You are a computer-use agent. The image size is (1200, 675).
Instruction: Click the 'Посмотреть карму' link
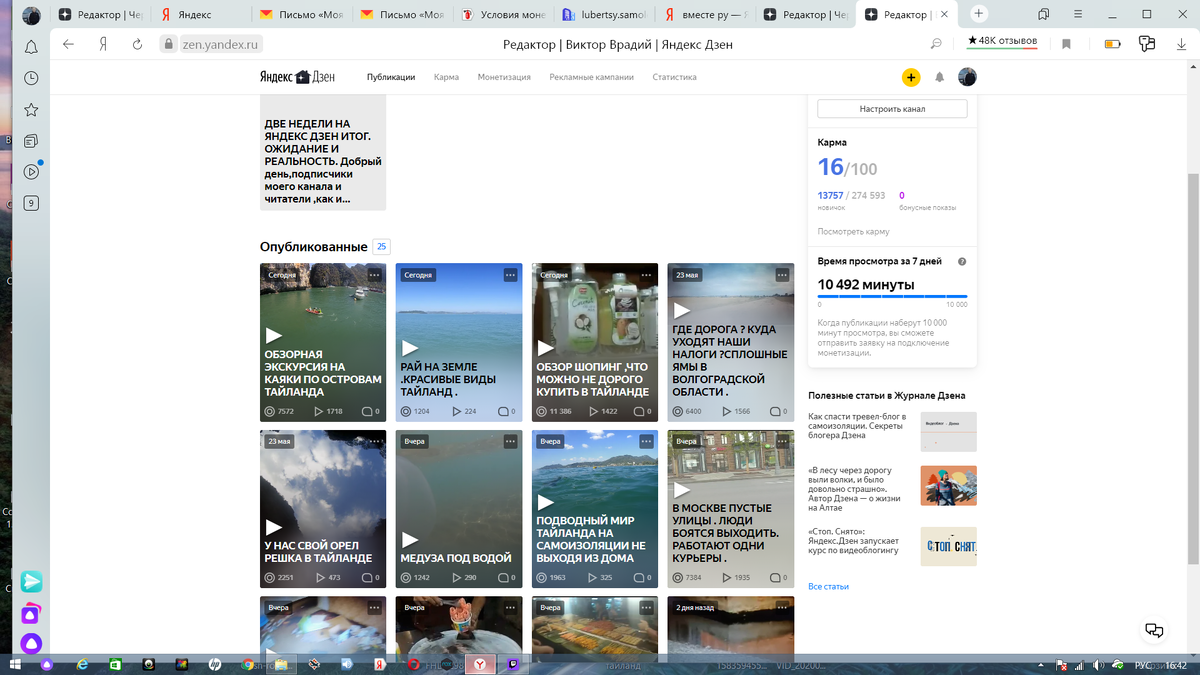click(853, 231)
